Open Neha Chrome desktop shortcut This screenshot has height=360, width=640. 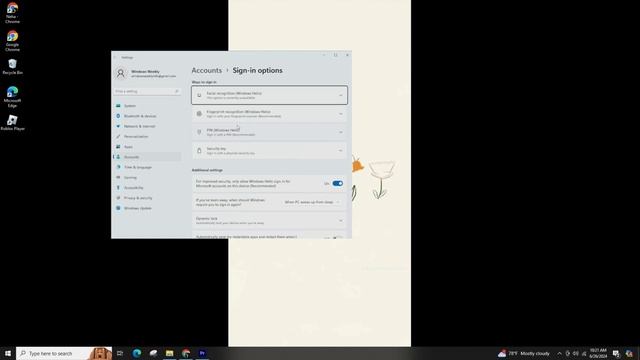coord(12,13)
